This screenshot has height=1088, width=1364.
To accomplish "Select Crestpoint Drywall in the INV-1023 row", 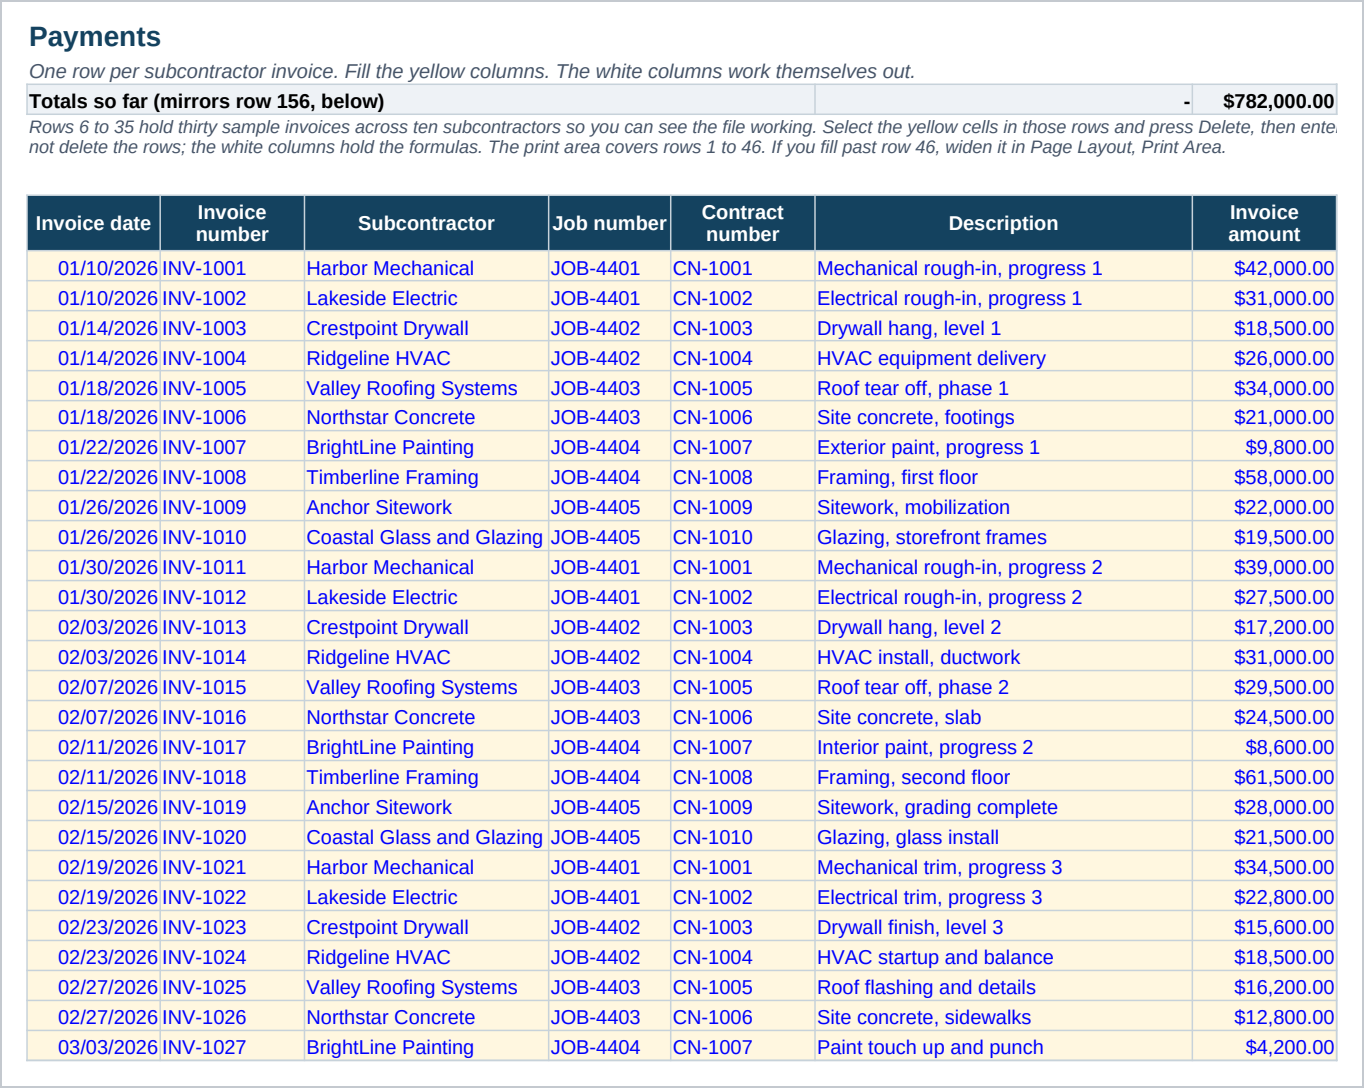I will point(426,927).
